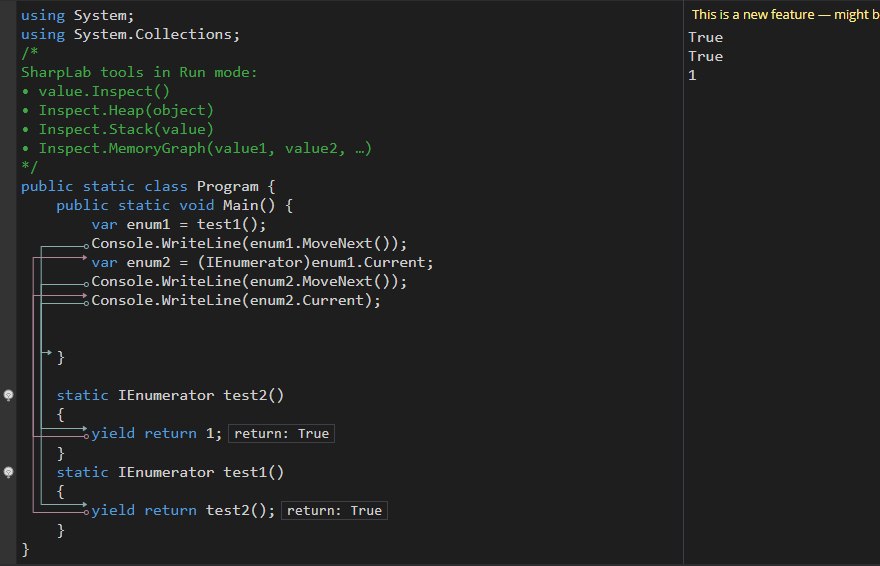Click the lightbulb icon beside test1 method
This screenshot has height=566, width=880.
(9, 472)
